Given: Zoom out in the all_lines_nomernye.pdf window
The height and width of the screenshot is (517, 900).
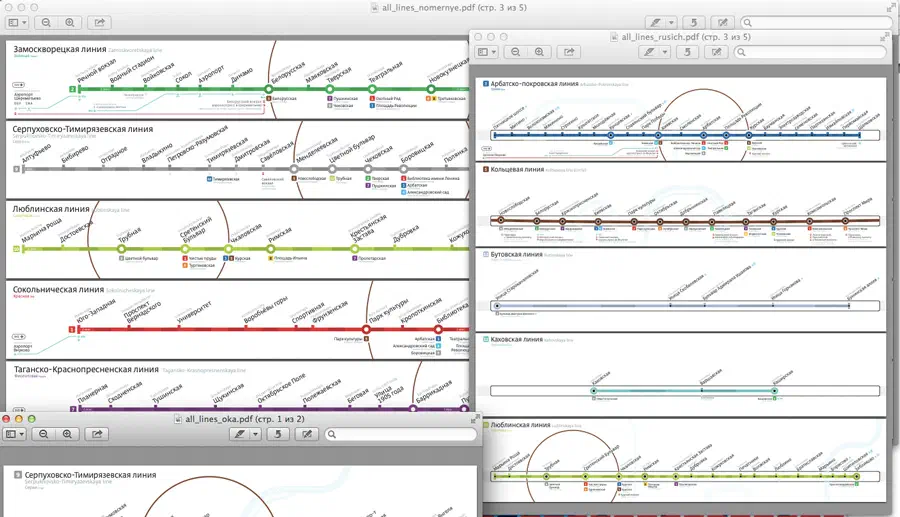Looking at the screenshot, I should click(x=46, y=22).
